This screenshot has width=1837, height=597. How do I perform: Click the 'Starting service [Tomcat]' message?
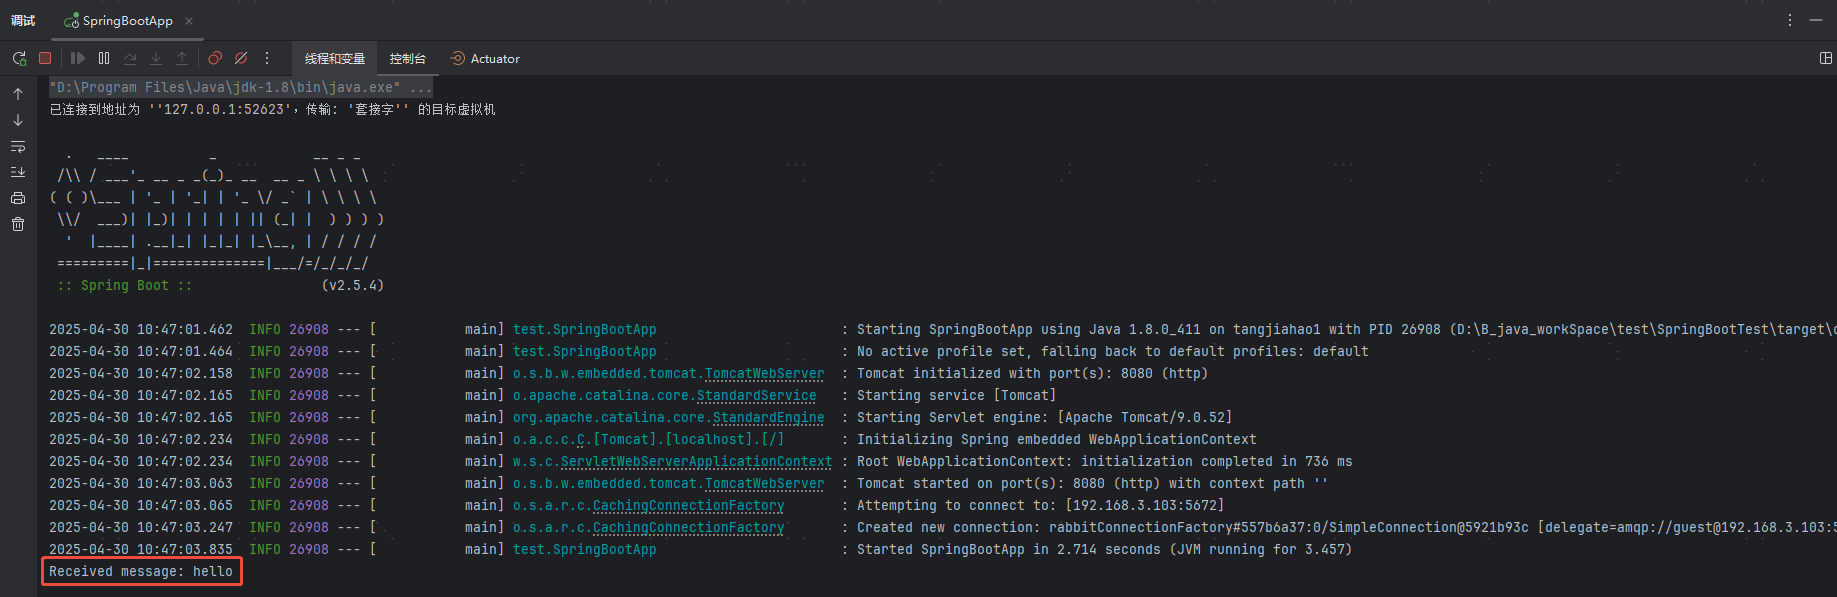[956, 396]
